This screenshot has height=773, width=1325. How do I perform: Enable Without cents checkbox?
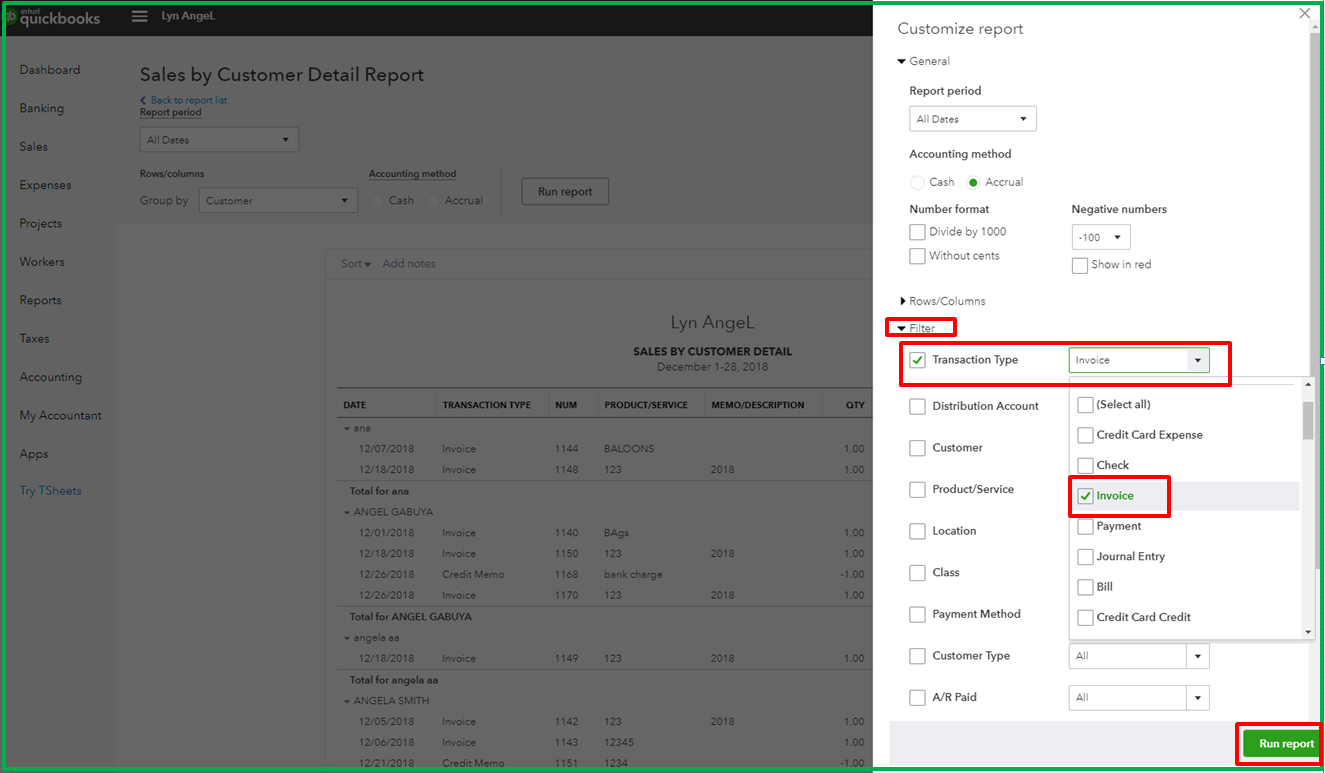(917, 256)
